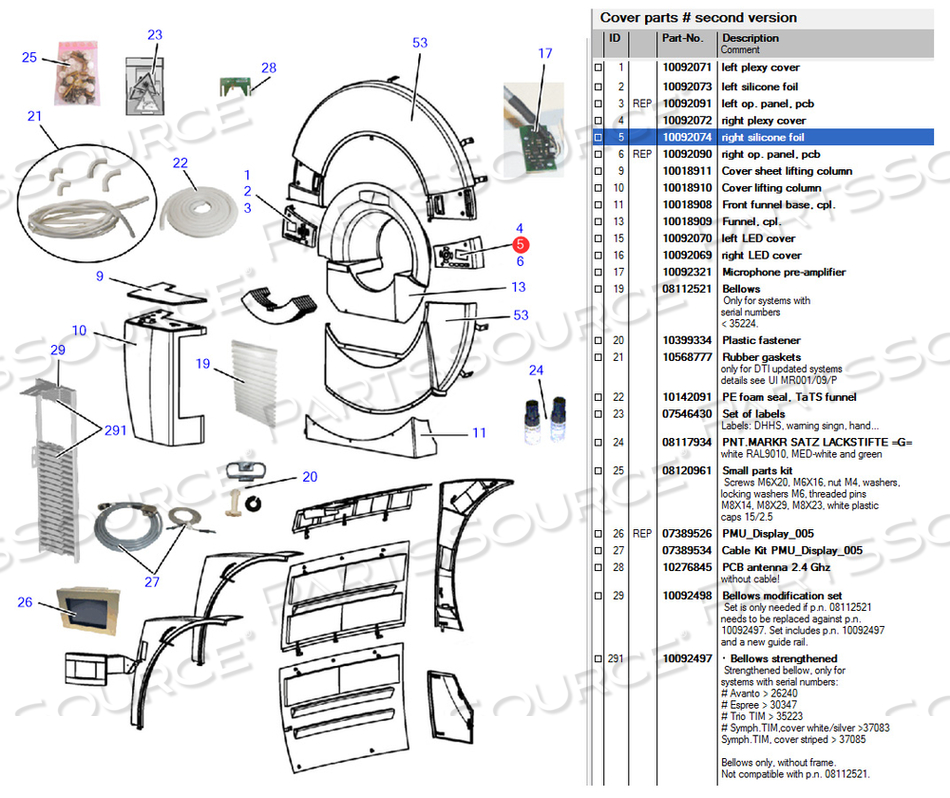
Task: Click the small parts kit bag image 25
Action: pos(78,74)
